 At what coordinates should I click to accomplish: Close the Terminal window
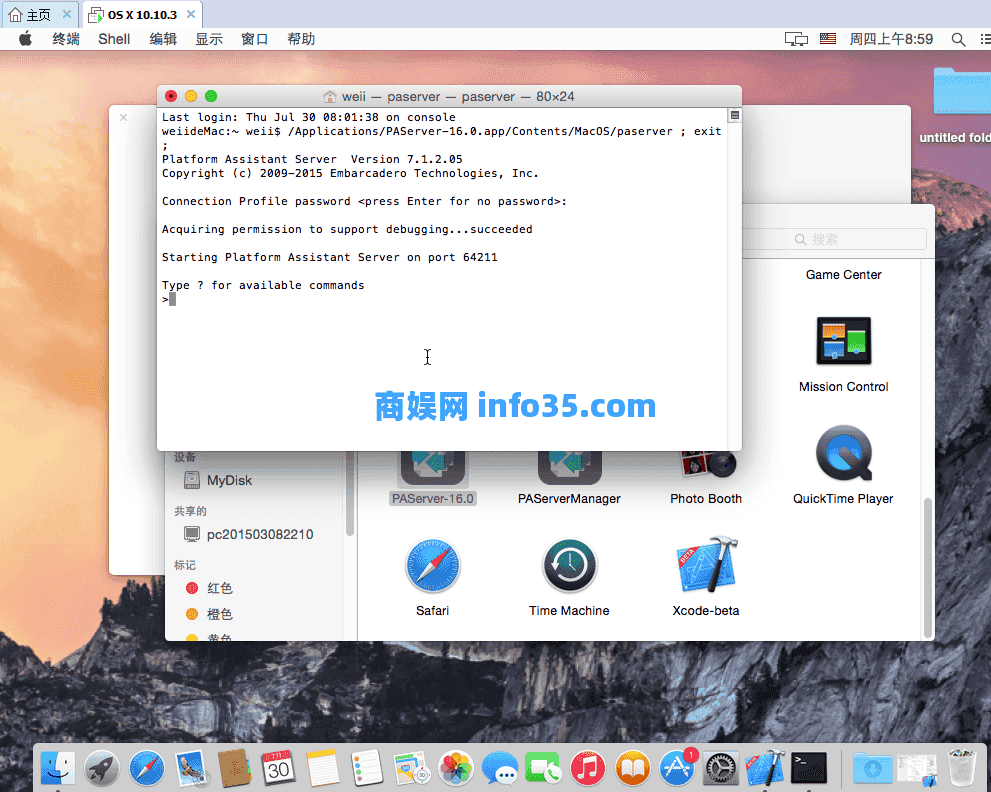click(x=171, y=96)
